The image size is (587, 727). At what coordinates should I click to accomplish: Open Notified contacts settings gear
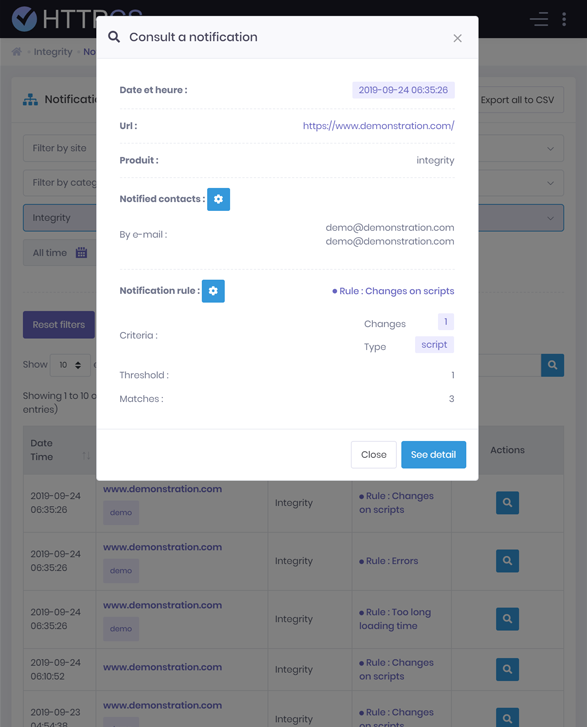coord(218,199)
